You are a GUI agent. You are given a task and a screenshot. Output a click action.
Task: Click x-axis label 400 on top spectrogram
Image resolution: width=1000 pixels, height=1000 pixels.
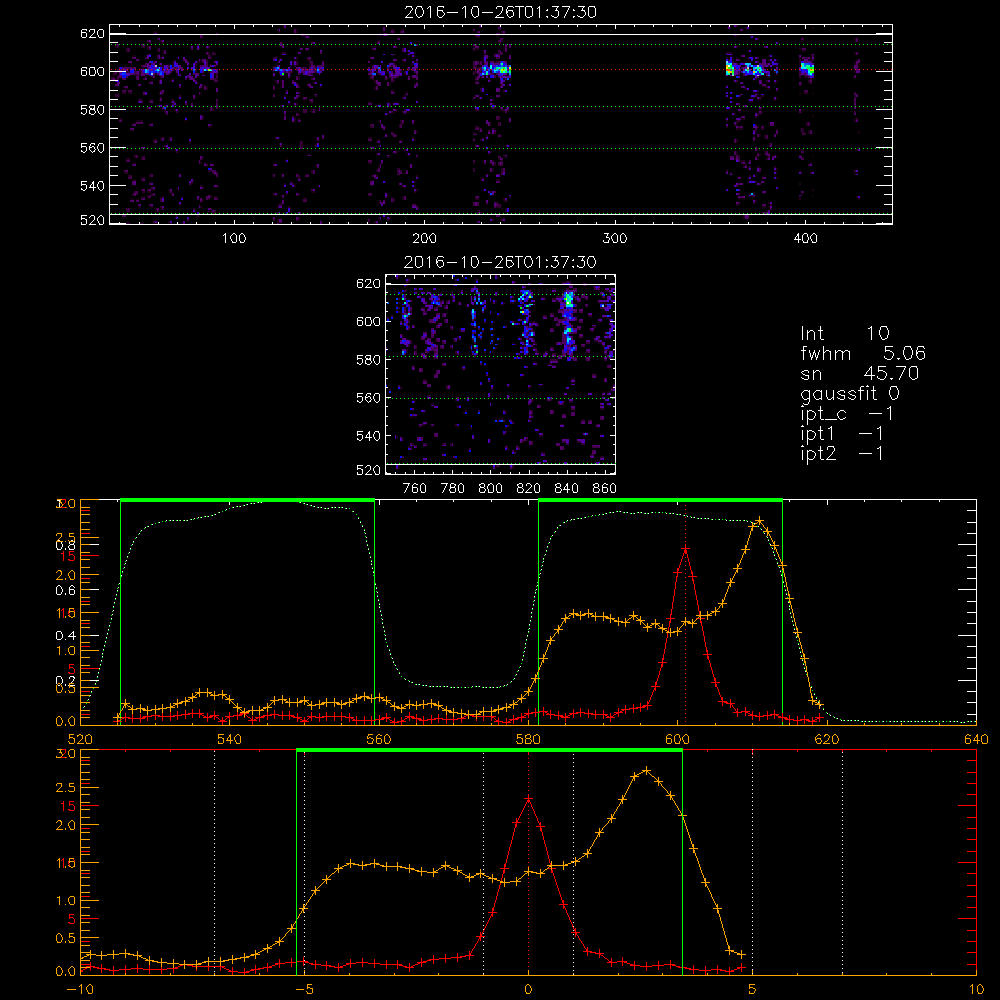pos(805,239)
